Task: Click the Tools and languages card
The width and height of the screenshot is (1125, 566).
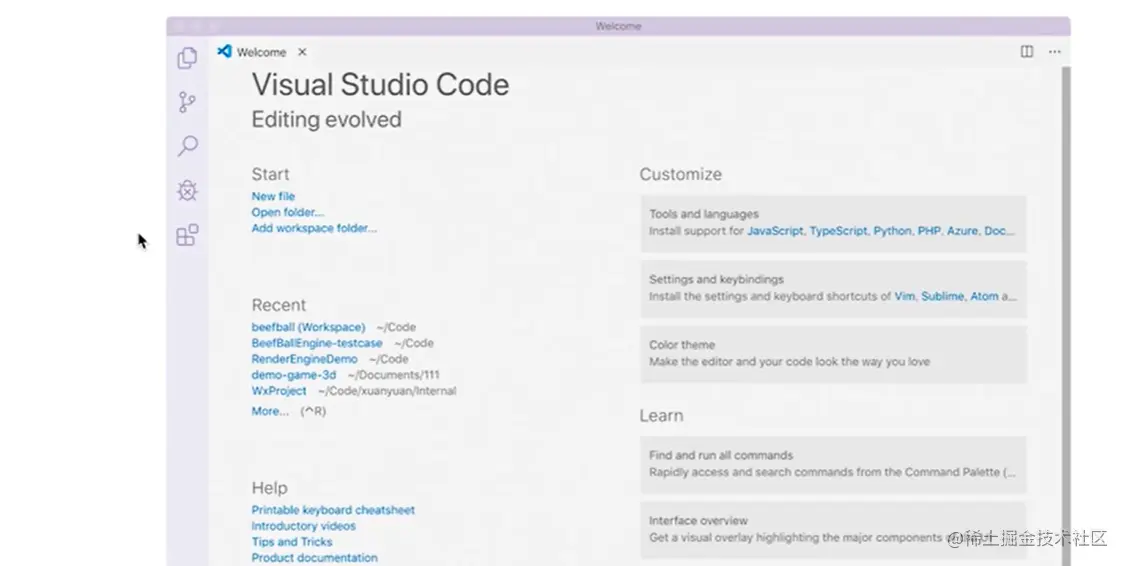Action: (x=833, y=223)
